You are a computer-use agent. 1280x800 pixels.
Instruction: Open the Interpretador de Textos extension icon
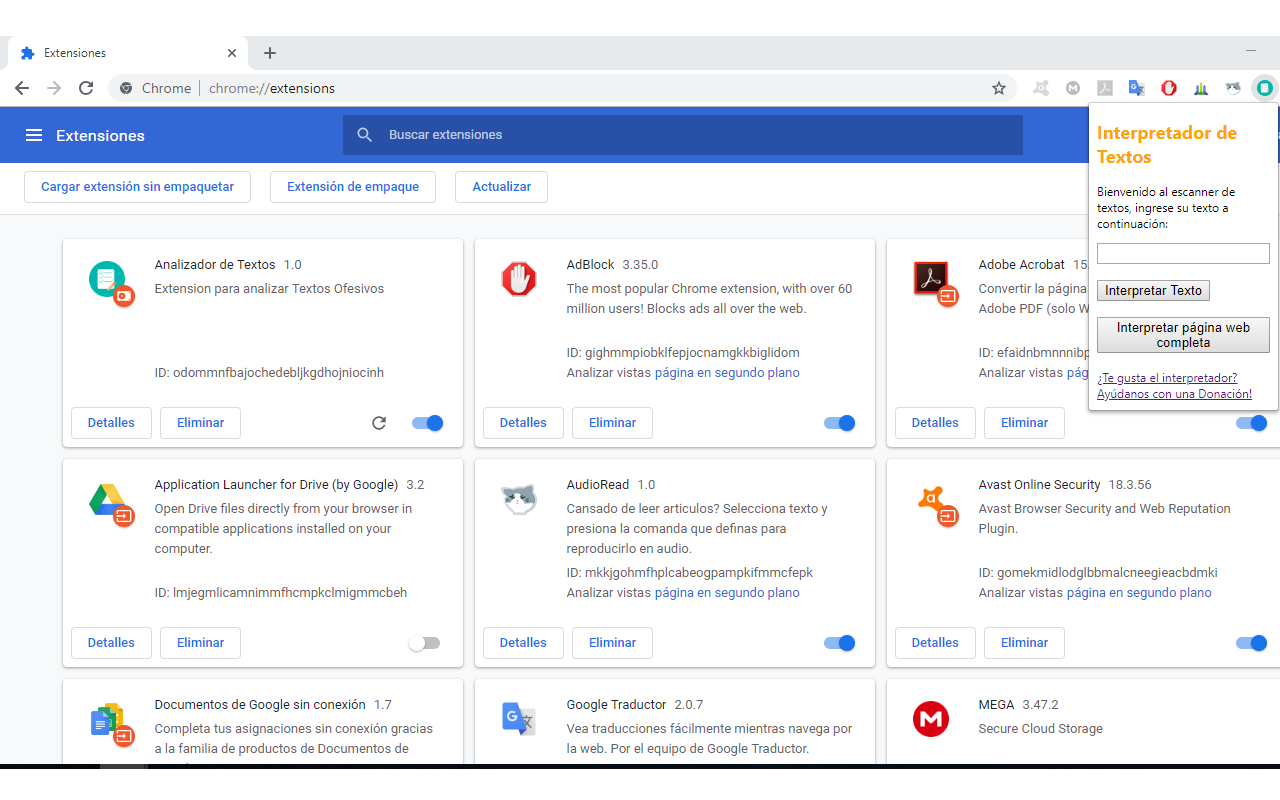click(1263, 88)
